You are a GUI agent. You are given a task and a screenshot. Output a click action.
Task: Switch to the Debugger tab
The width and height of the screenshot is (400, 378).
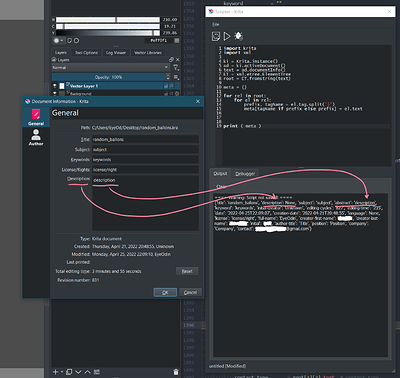click(x=245, y=174)
